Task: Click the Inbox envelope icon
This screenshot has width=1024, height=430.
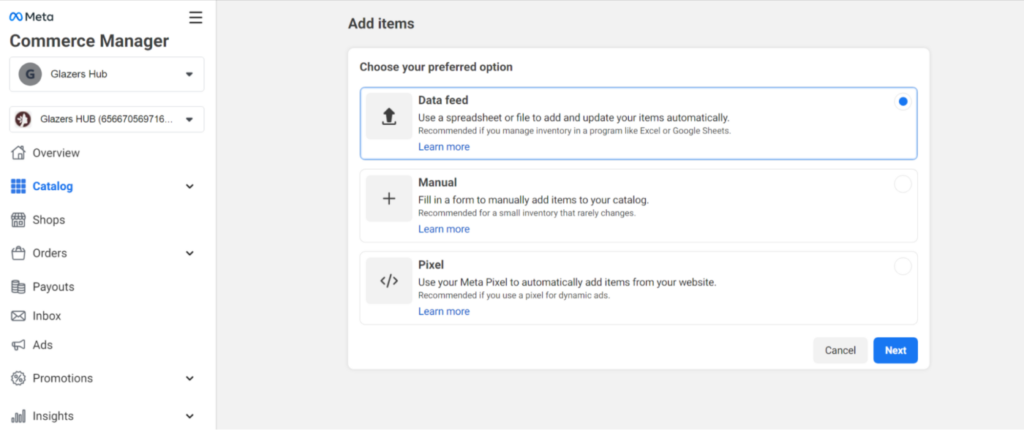Action: (x=18, y=316)
